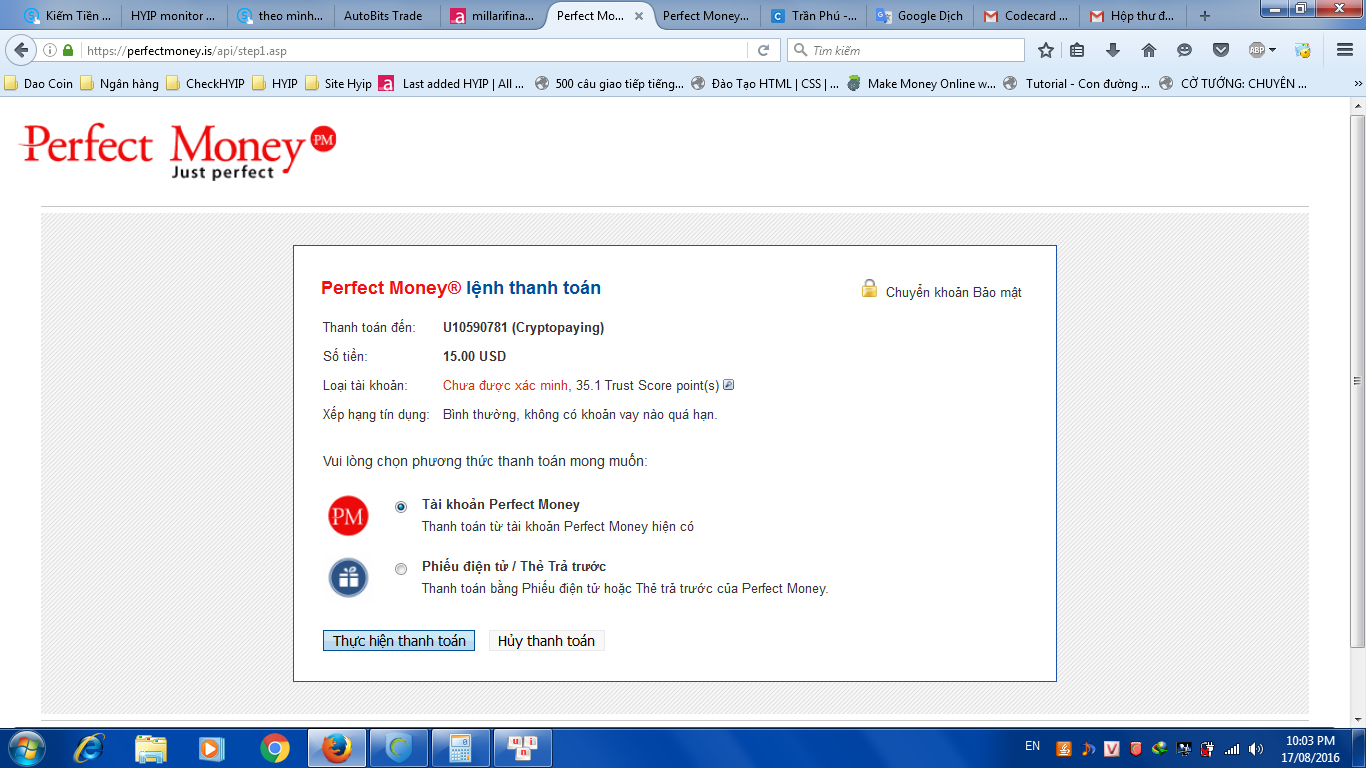Click the site information (i) icon
The image size is (1366, 768).
50,50
